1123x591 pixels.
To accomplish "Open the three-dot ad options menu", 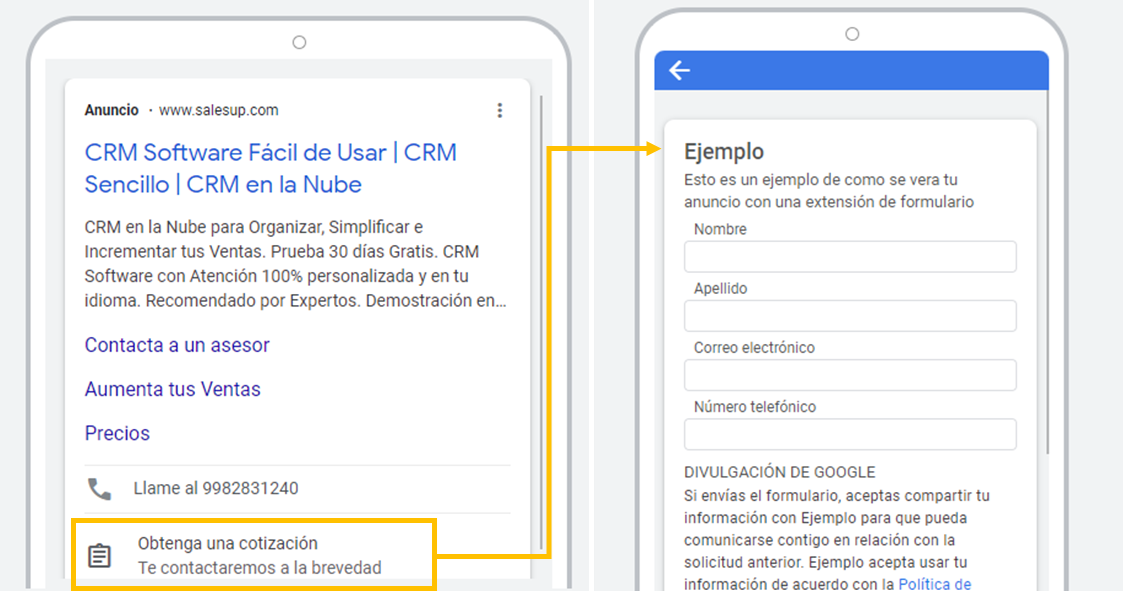I will coord(499,110).
